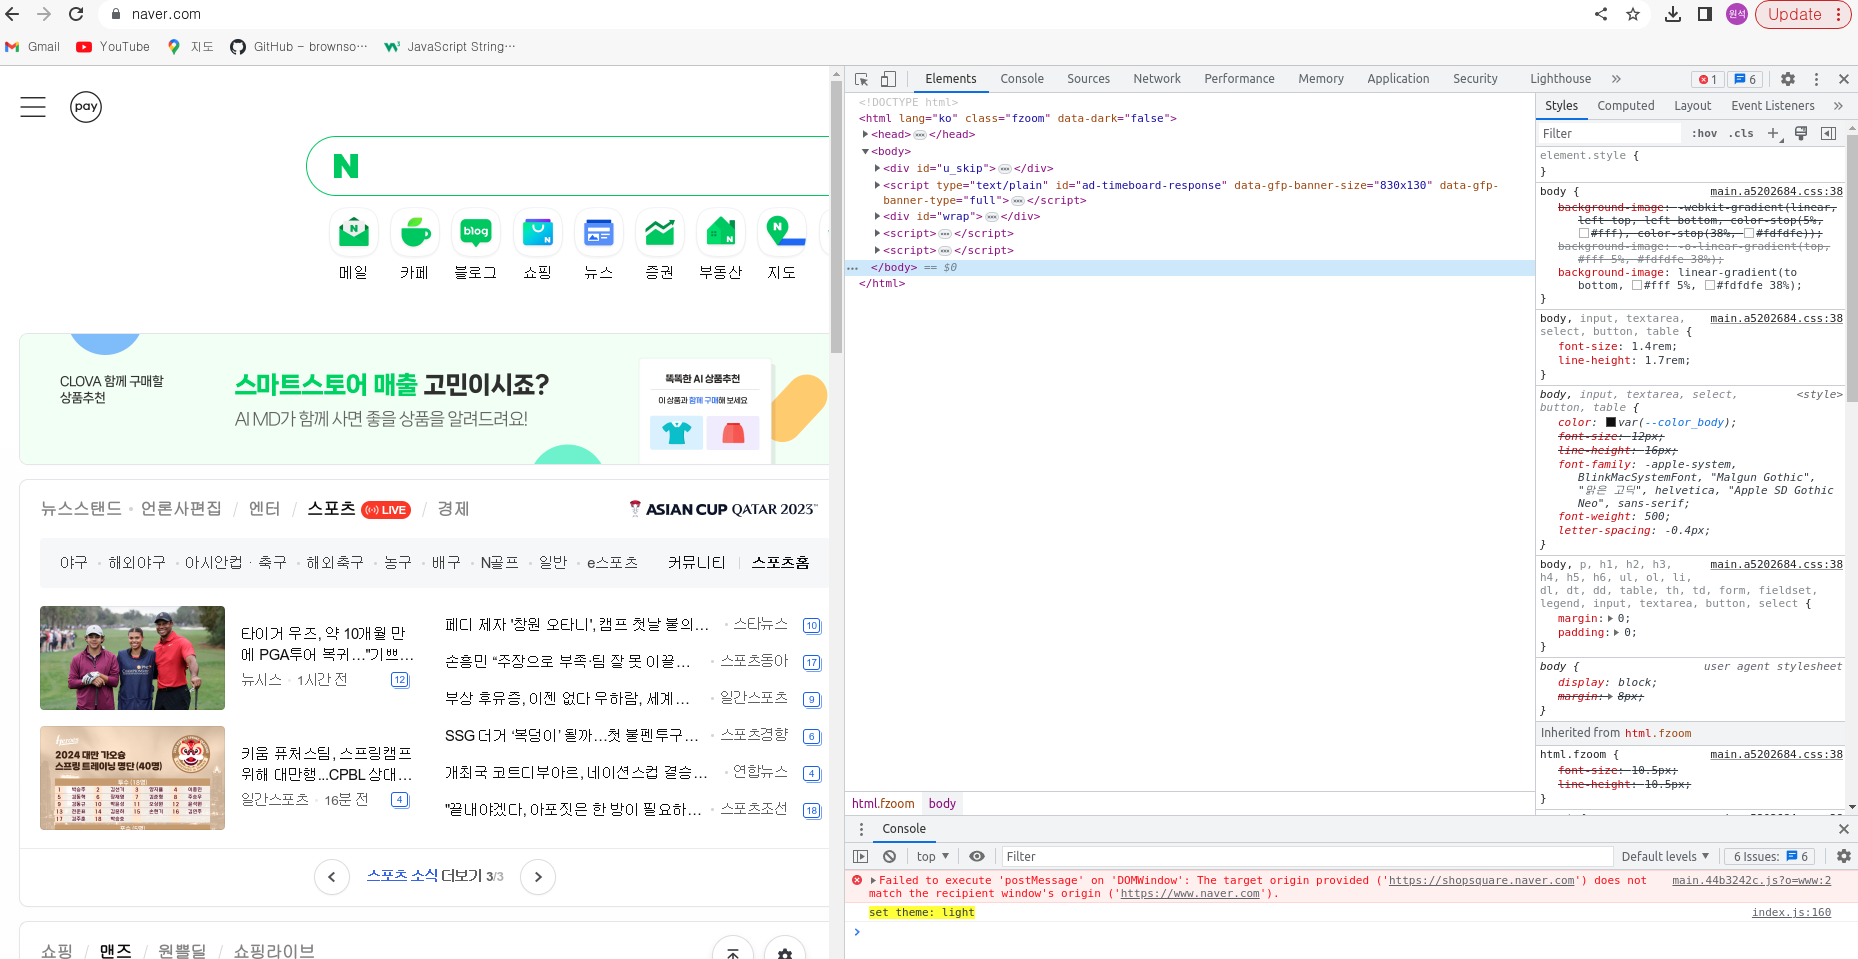Toggle the device toolbar icon in DevTools

pos(888,79)
